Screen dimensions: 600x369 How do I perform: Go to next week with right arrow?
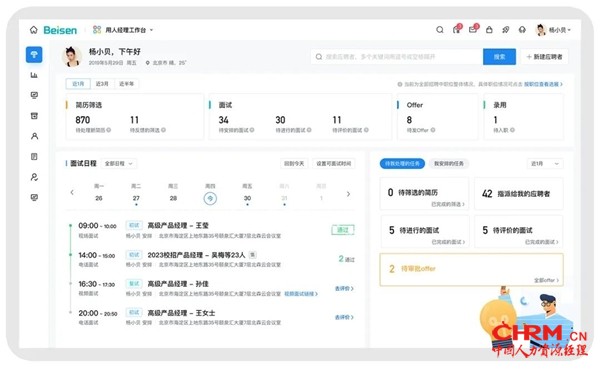[348, 194]
